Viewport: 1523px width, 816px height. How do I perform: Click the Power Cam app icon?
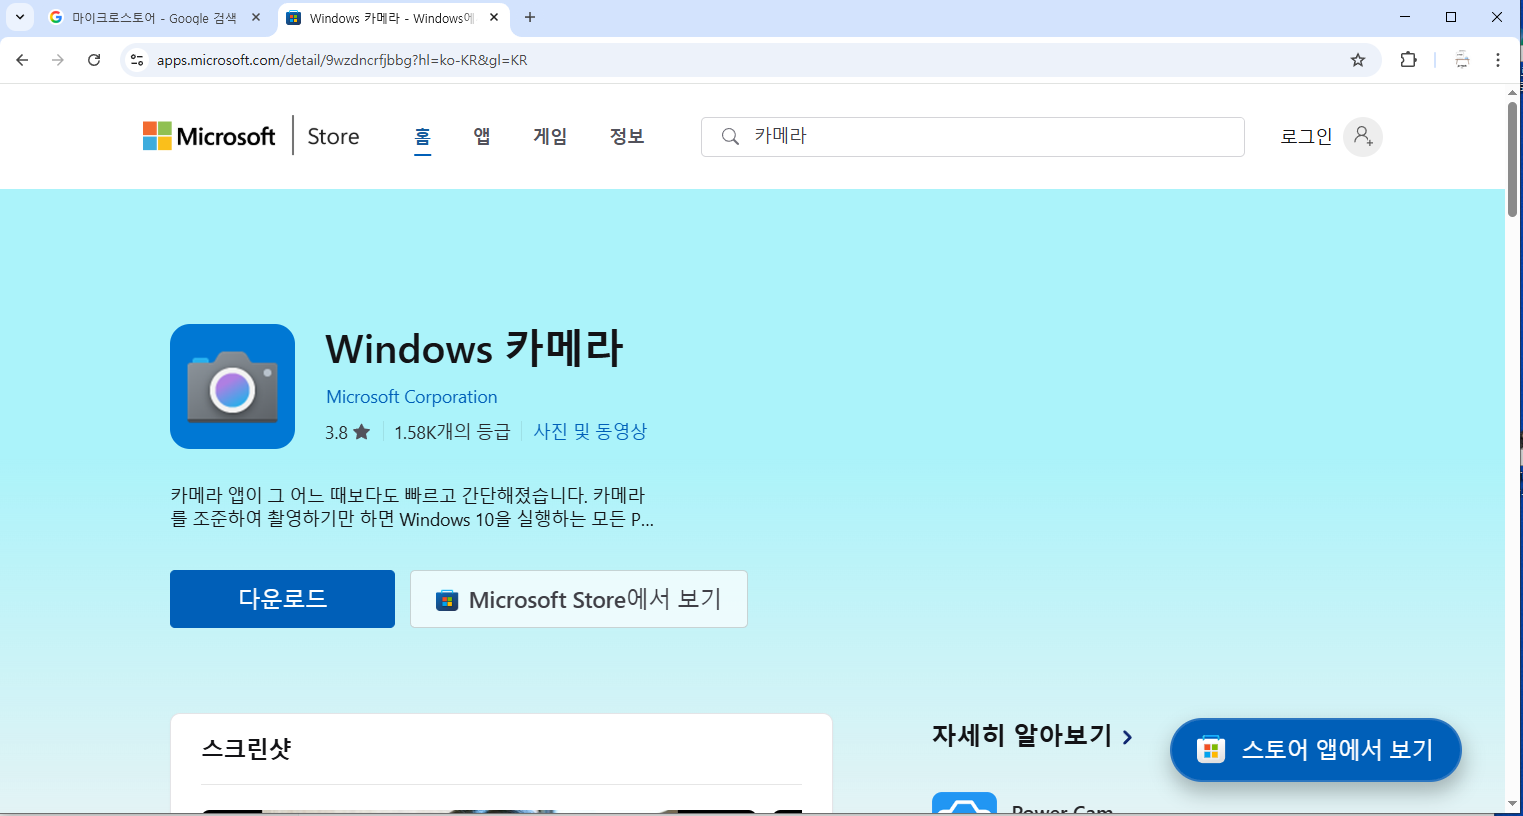point(964,804)
